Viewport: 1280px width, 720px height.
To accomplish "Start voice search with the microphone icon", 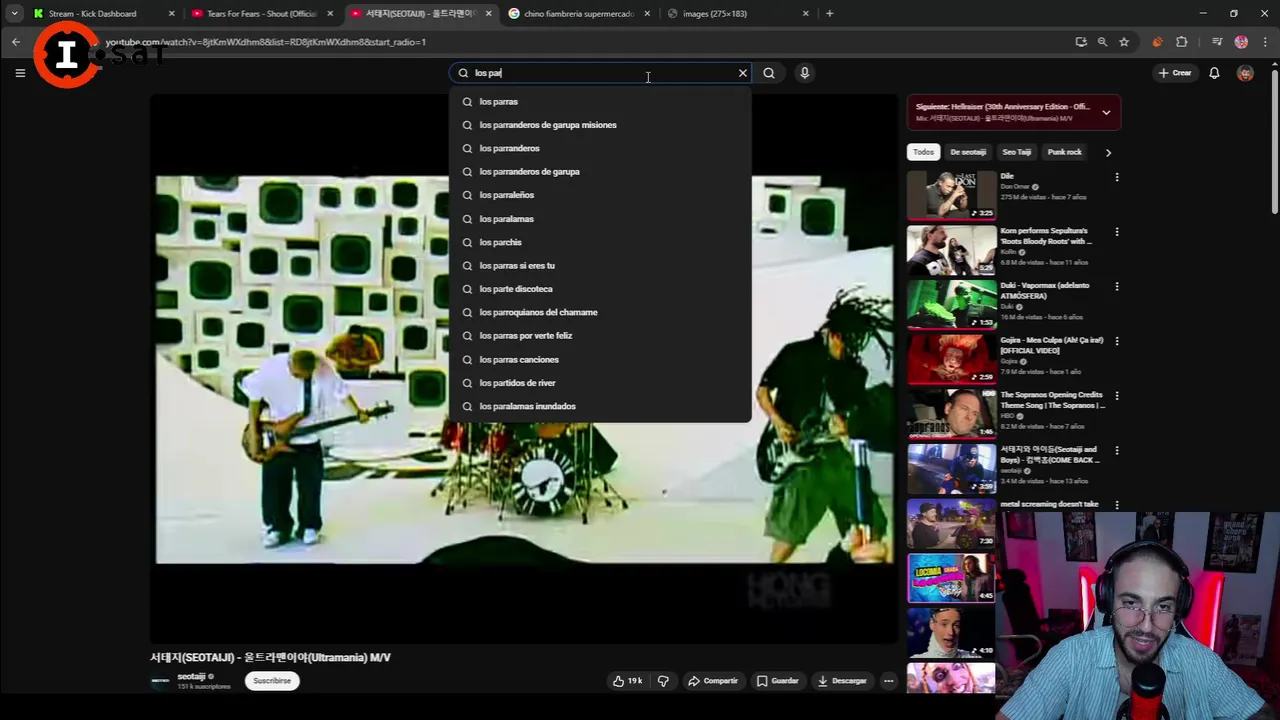I will tap(804, 73).
